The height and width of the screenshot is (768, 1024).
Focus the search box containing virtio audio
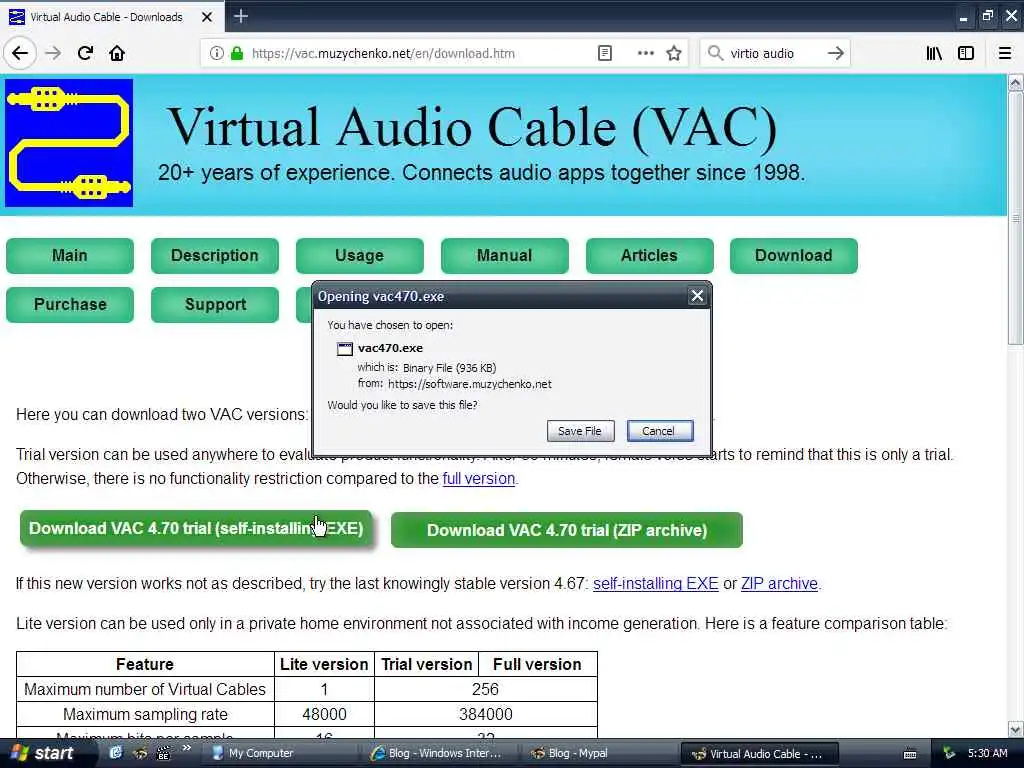click(x=774, y=54)
